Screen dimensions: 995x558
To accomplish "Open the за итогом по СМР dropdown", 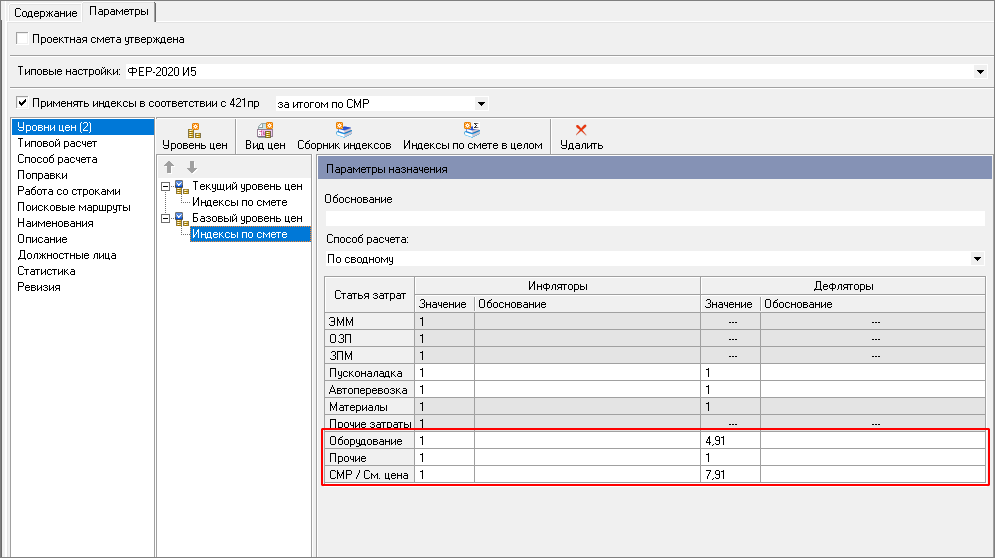I will click(481, 103).
